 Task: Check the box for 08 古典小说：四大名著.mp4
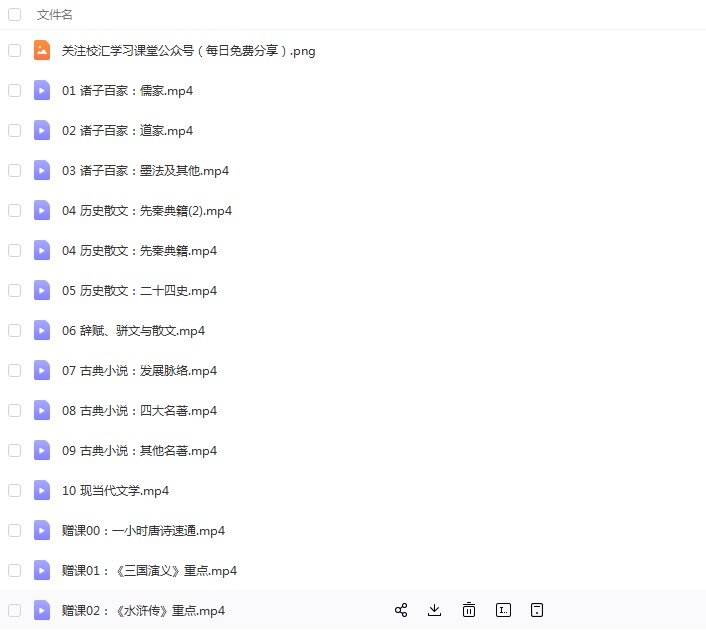(14, 410)
